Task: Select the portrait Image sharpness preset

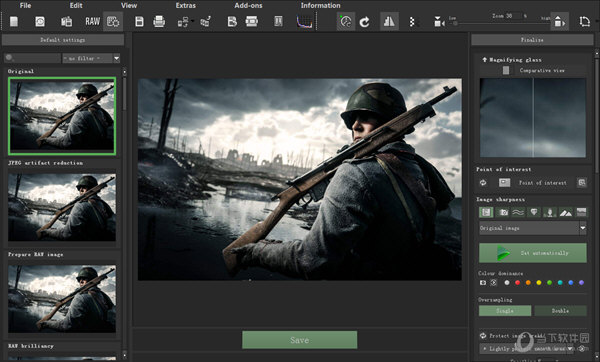Action: (x=549, y=212)
